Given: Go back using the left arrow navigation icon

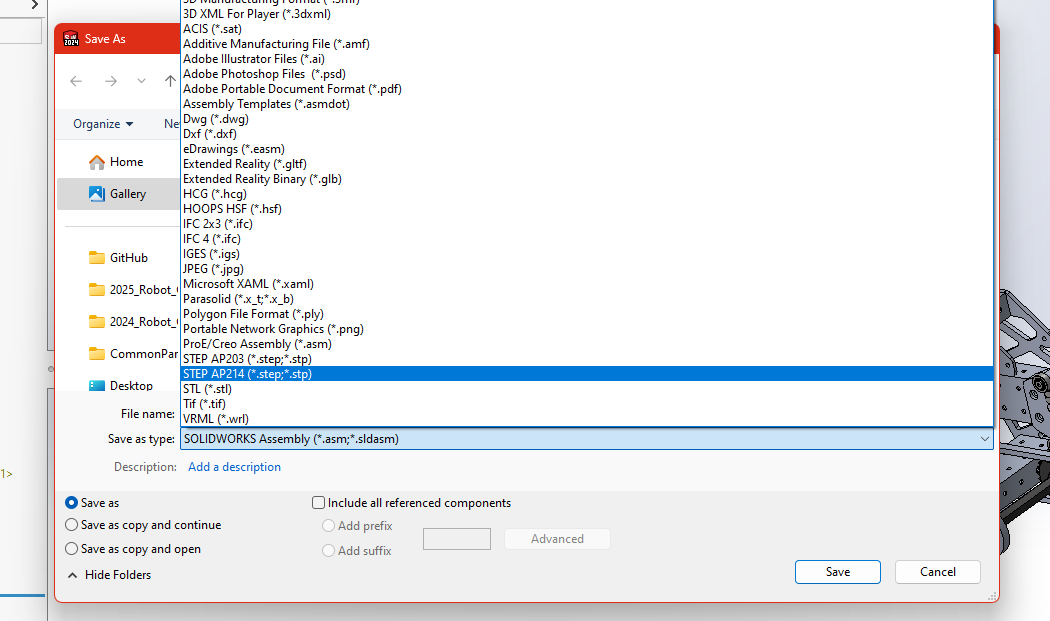Looking at the screenshot, I should coord(76,81).
